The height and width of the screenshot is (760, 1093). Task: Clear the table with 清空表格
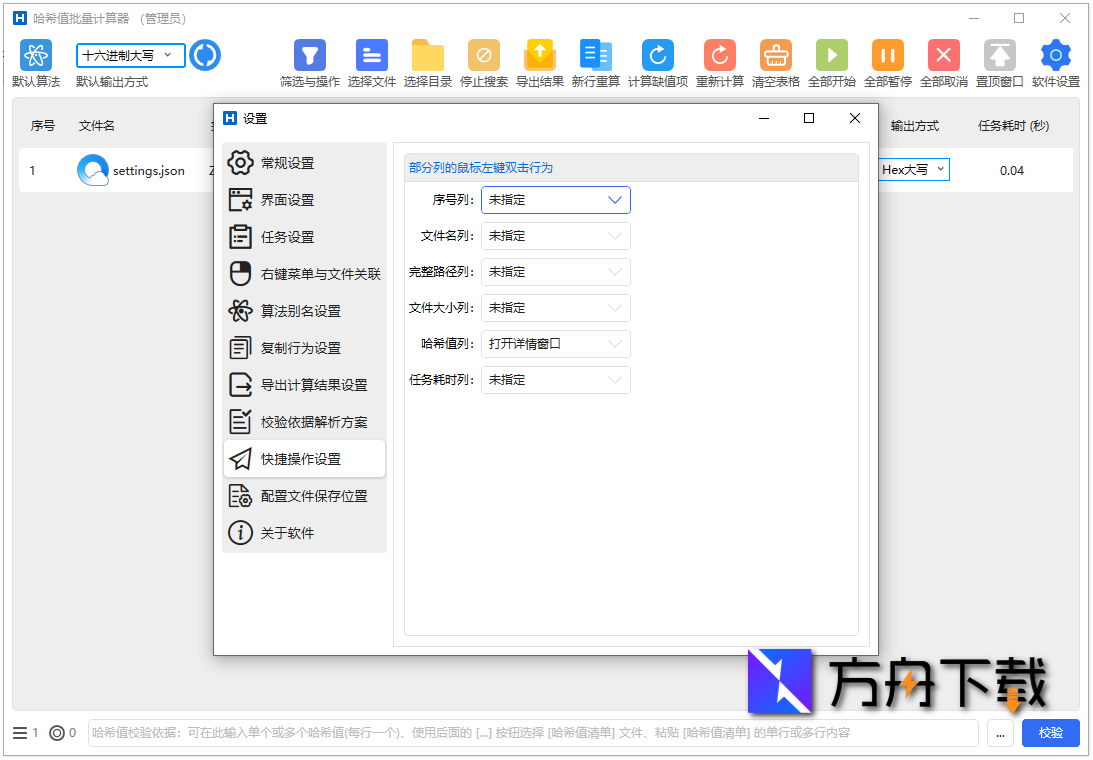pyautogui.click(x=775, y=56)
